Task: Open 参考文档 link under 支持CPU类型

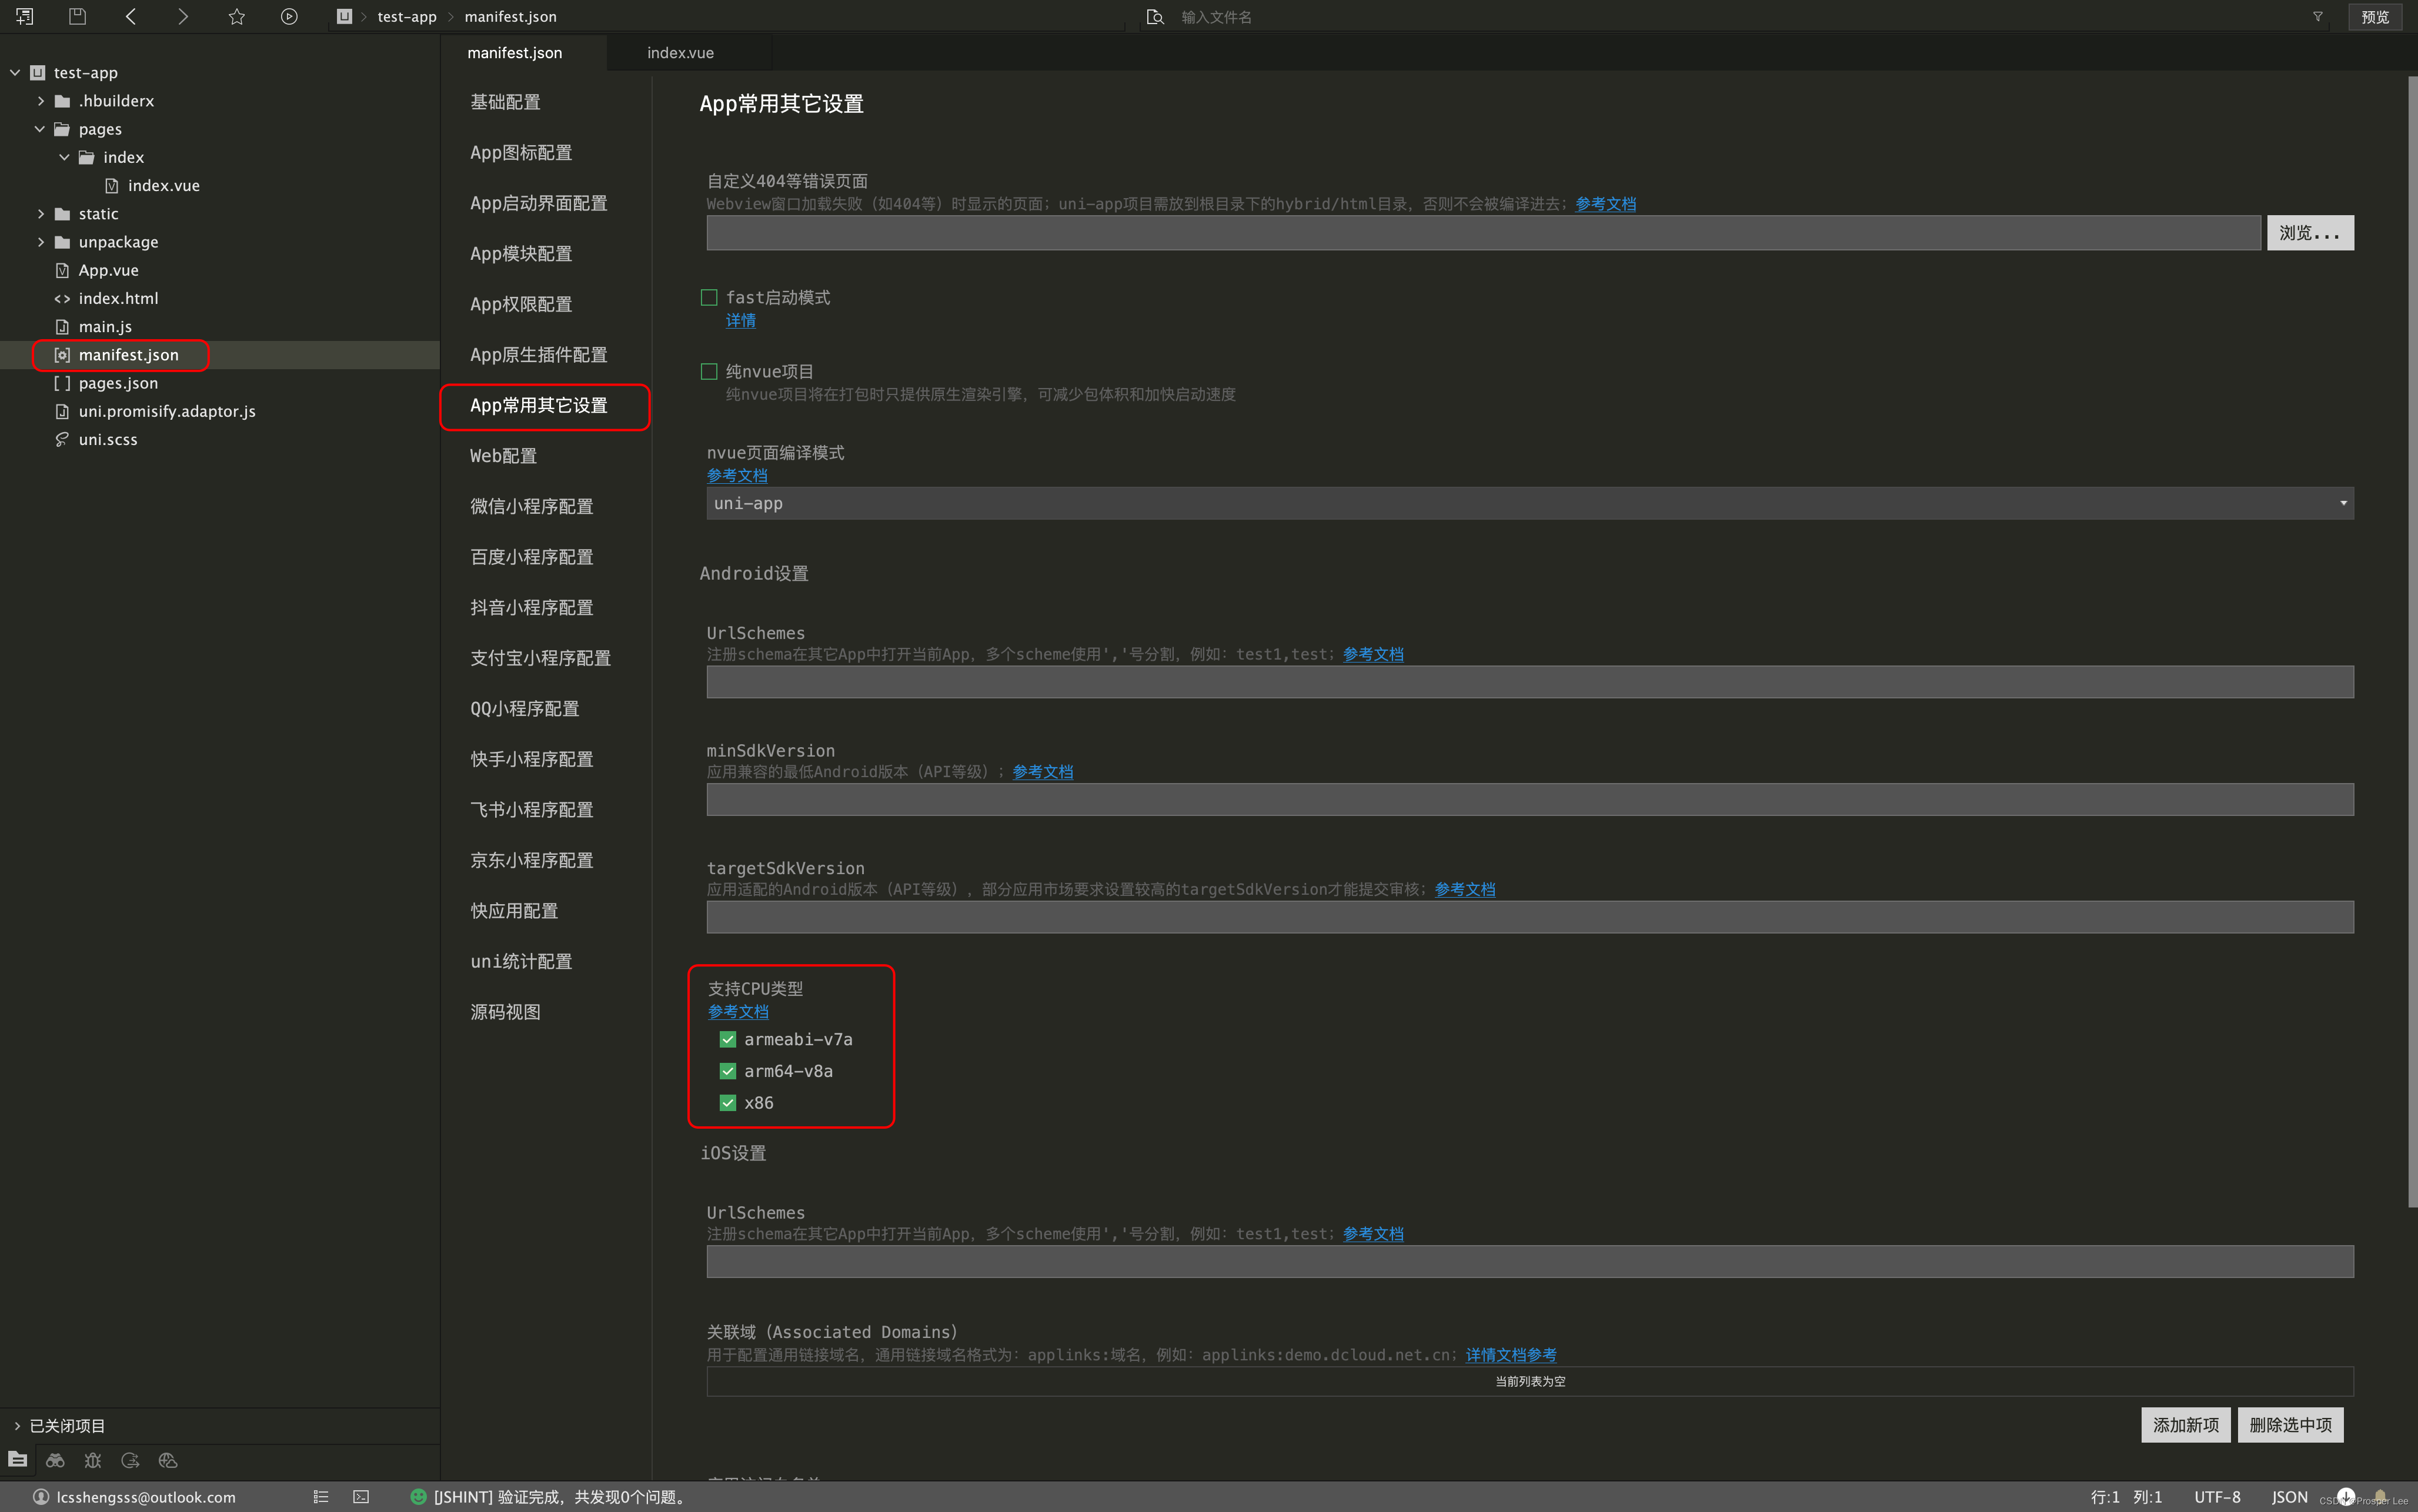Action: click(x=738, y=1012)
